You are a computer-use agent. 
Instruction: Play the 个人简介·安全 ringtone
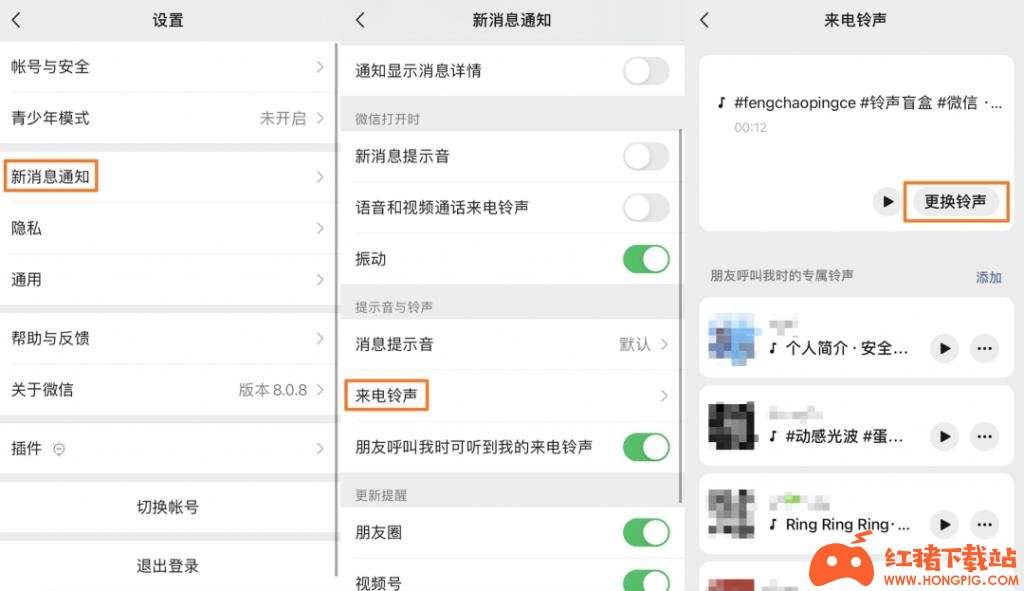click(944, 348)
